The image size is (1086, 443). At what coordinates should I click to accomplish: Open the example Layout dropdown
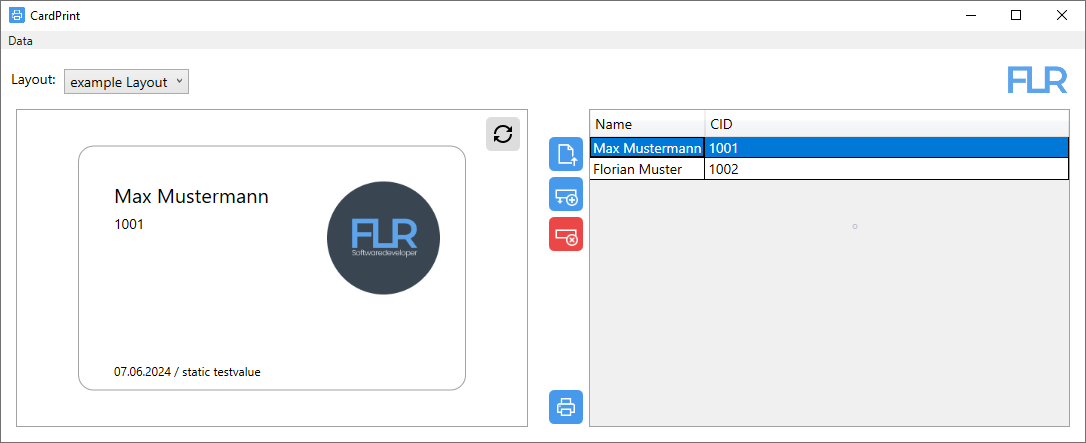tap(126, 82)
